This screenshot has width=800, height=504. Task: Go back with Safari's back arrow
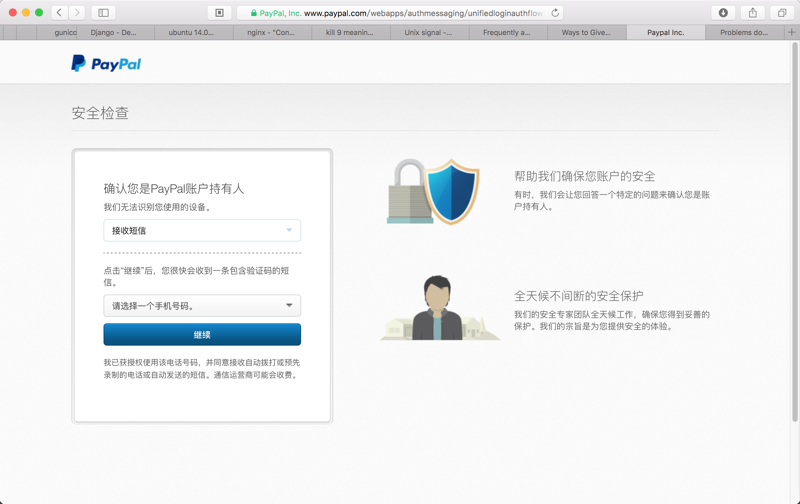(59, 13)
